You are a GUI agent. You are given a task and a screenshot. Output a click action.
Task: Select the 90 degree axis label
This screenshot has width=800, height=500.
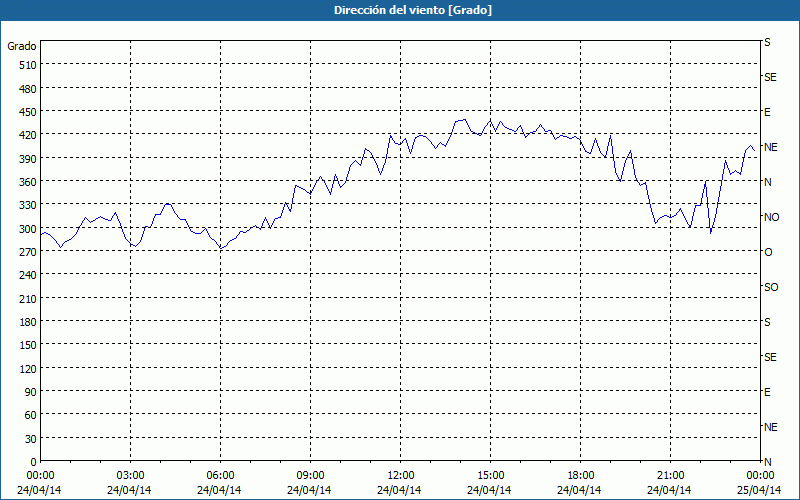pos(31,392)
